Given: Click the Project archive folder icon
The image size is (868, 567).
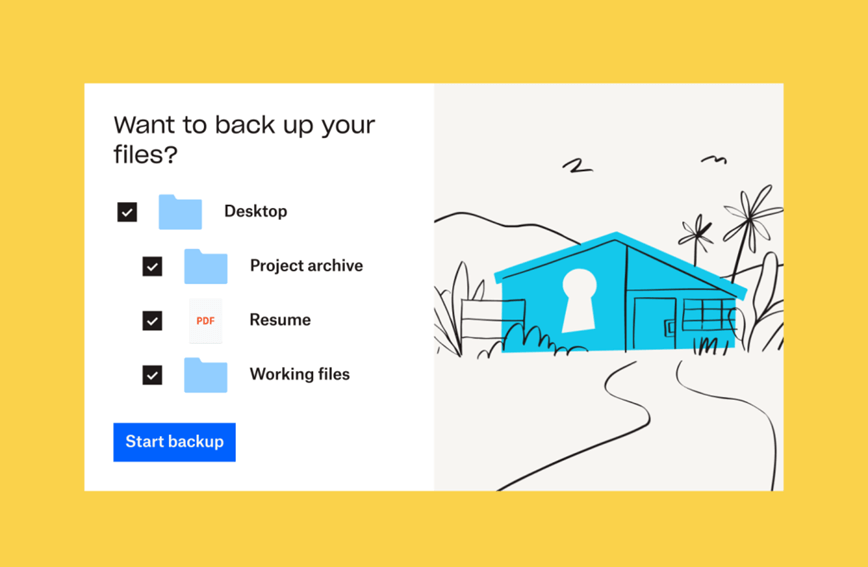Looking at the screenshot, I should pyautogui.click(x=206, y=267).
